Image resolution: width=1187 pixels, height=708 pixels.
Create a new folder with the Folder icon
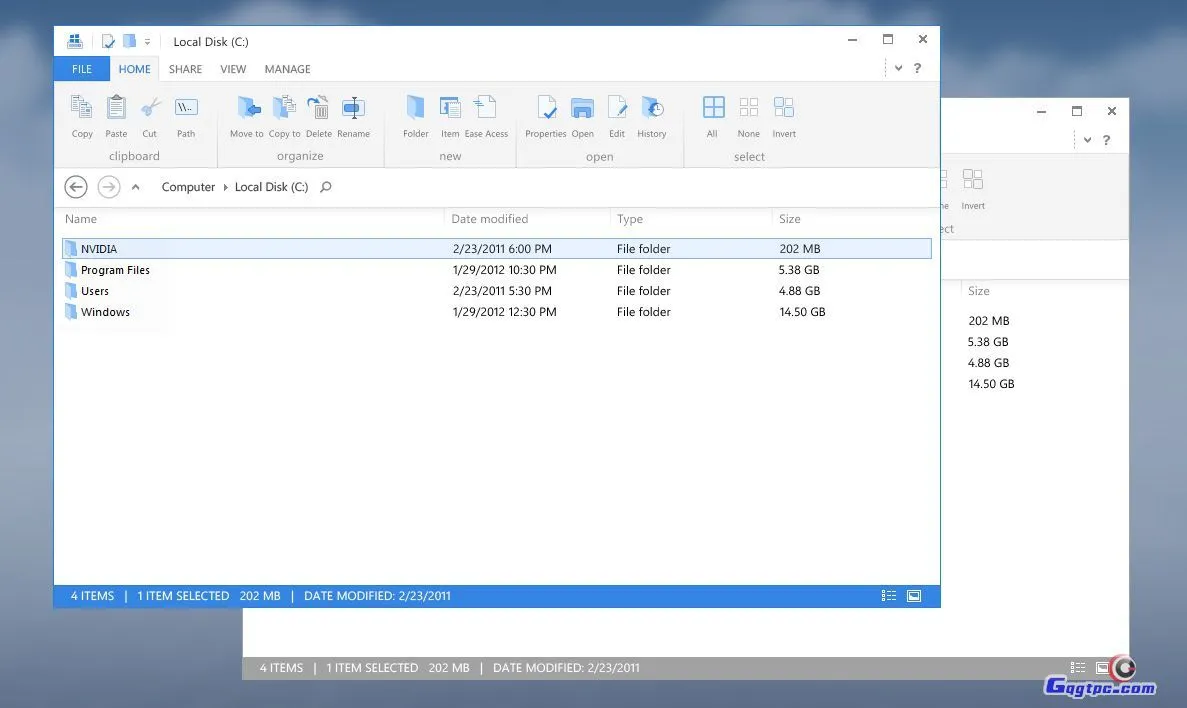pyautogui.click(x=415, y=108)
